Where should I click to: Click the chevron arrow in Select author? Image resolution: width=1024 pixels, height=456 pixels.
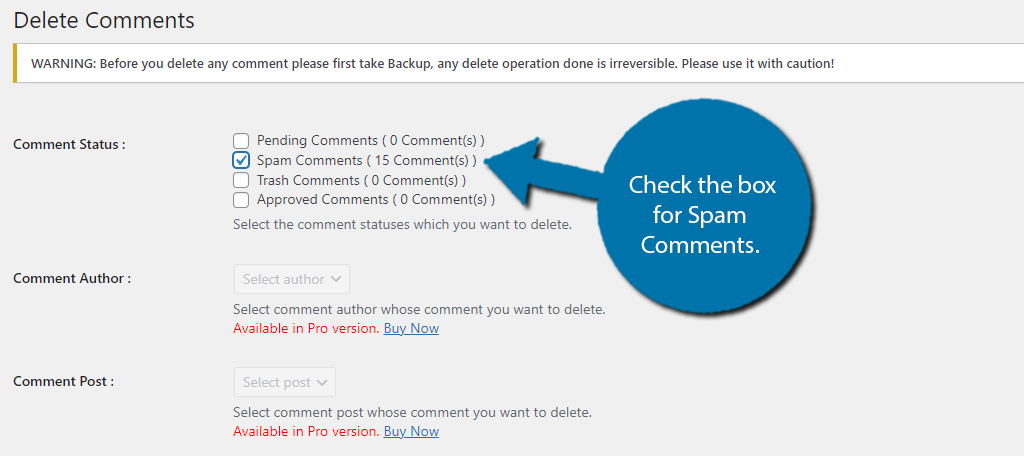pos(336,279)
